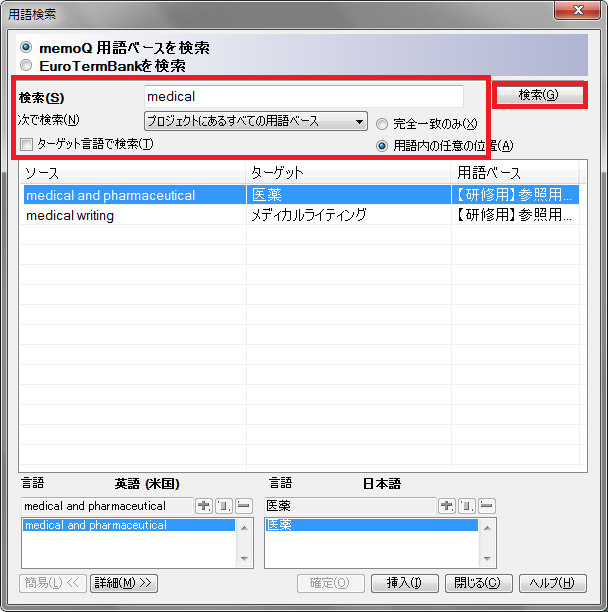Click the edit icon beside the English term field
This screenshot has height=612, width=608.
point(222,506)
